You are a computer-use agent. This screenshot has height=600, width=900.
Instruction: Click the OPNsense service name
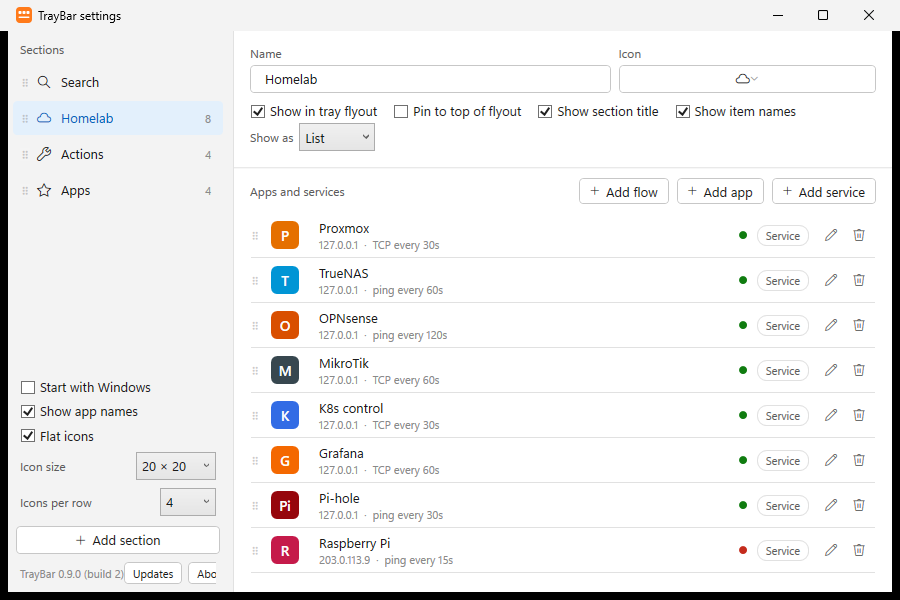click(348, 319)
